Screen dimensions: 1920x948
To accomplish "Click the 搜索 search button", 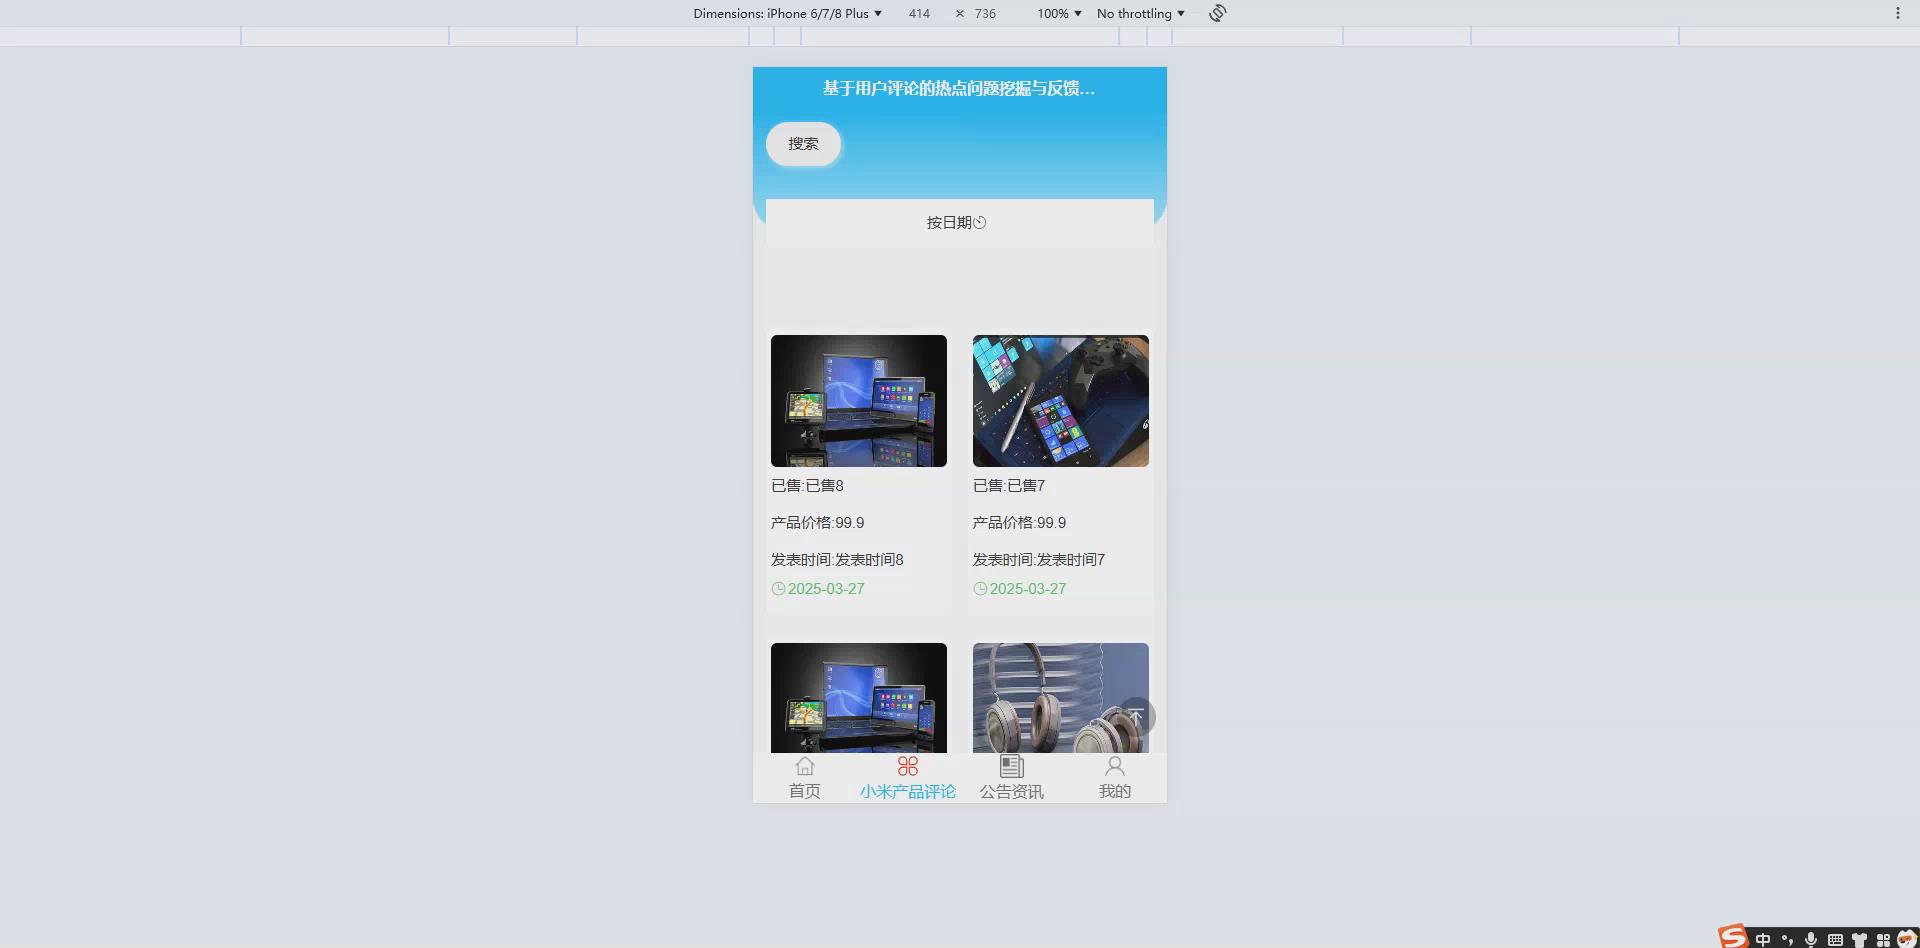I will click(803, 144).
